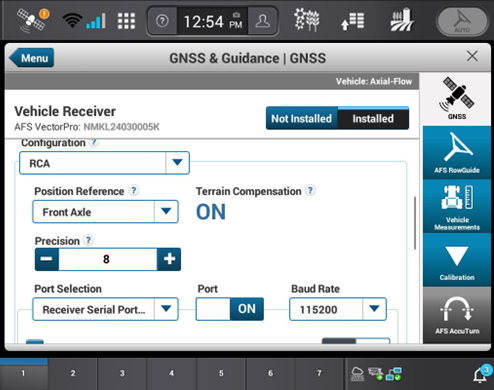Open the Front Axle position reference dropdown

105,212
